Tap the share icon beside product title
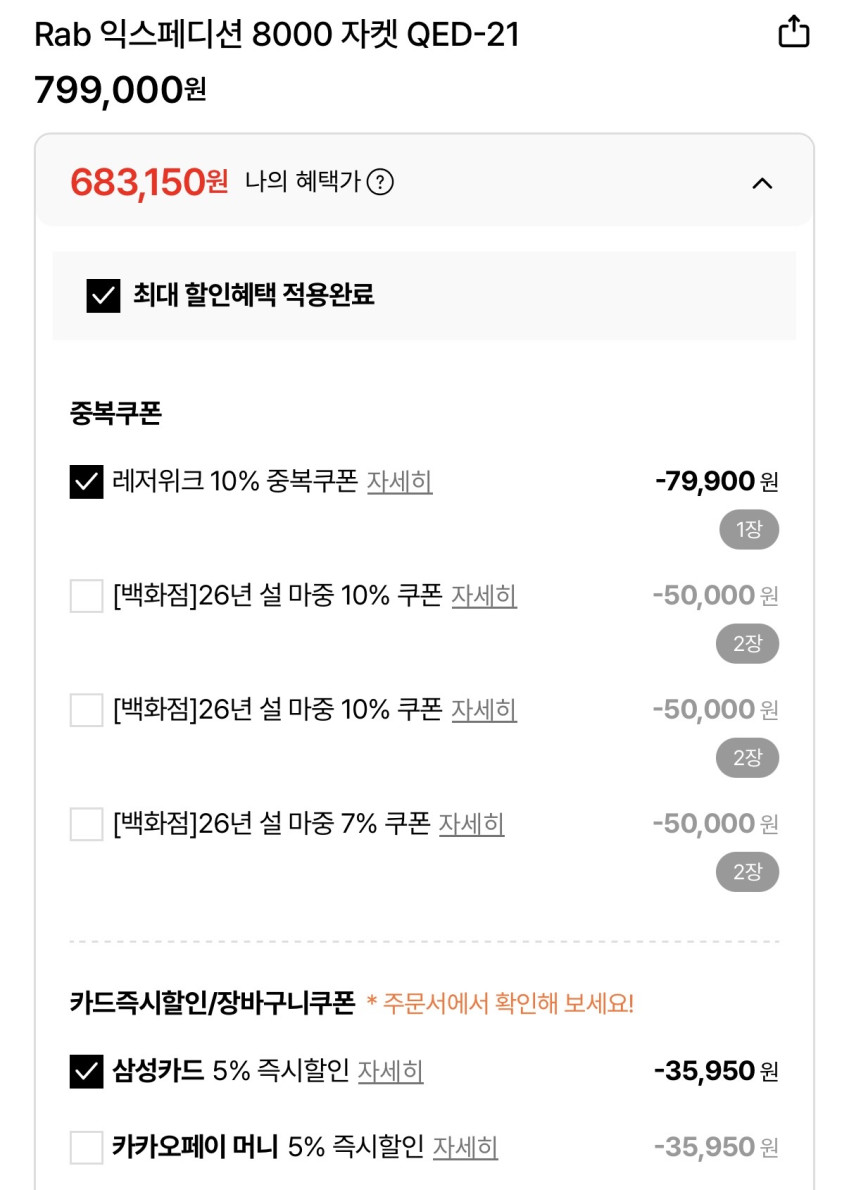 [793, 32]
